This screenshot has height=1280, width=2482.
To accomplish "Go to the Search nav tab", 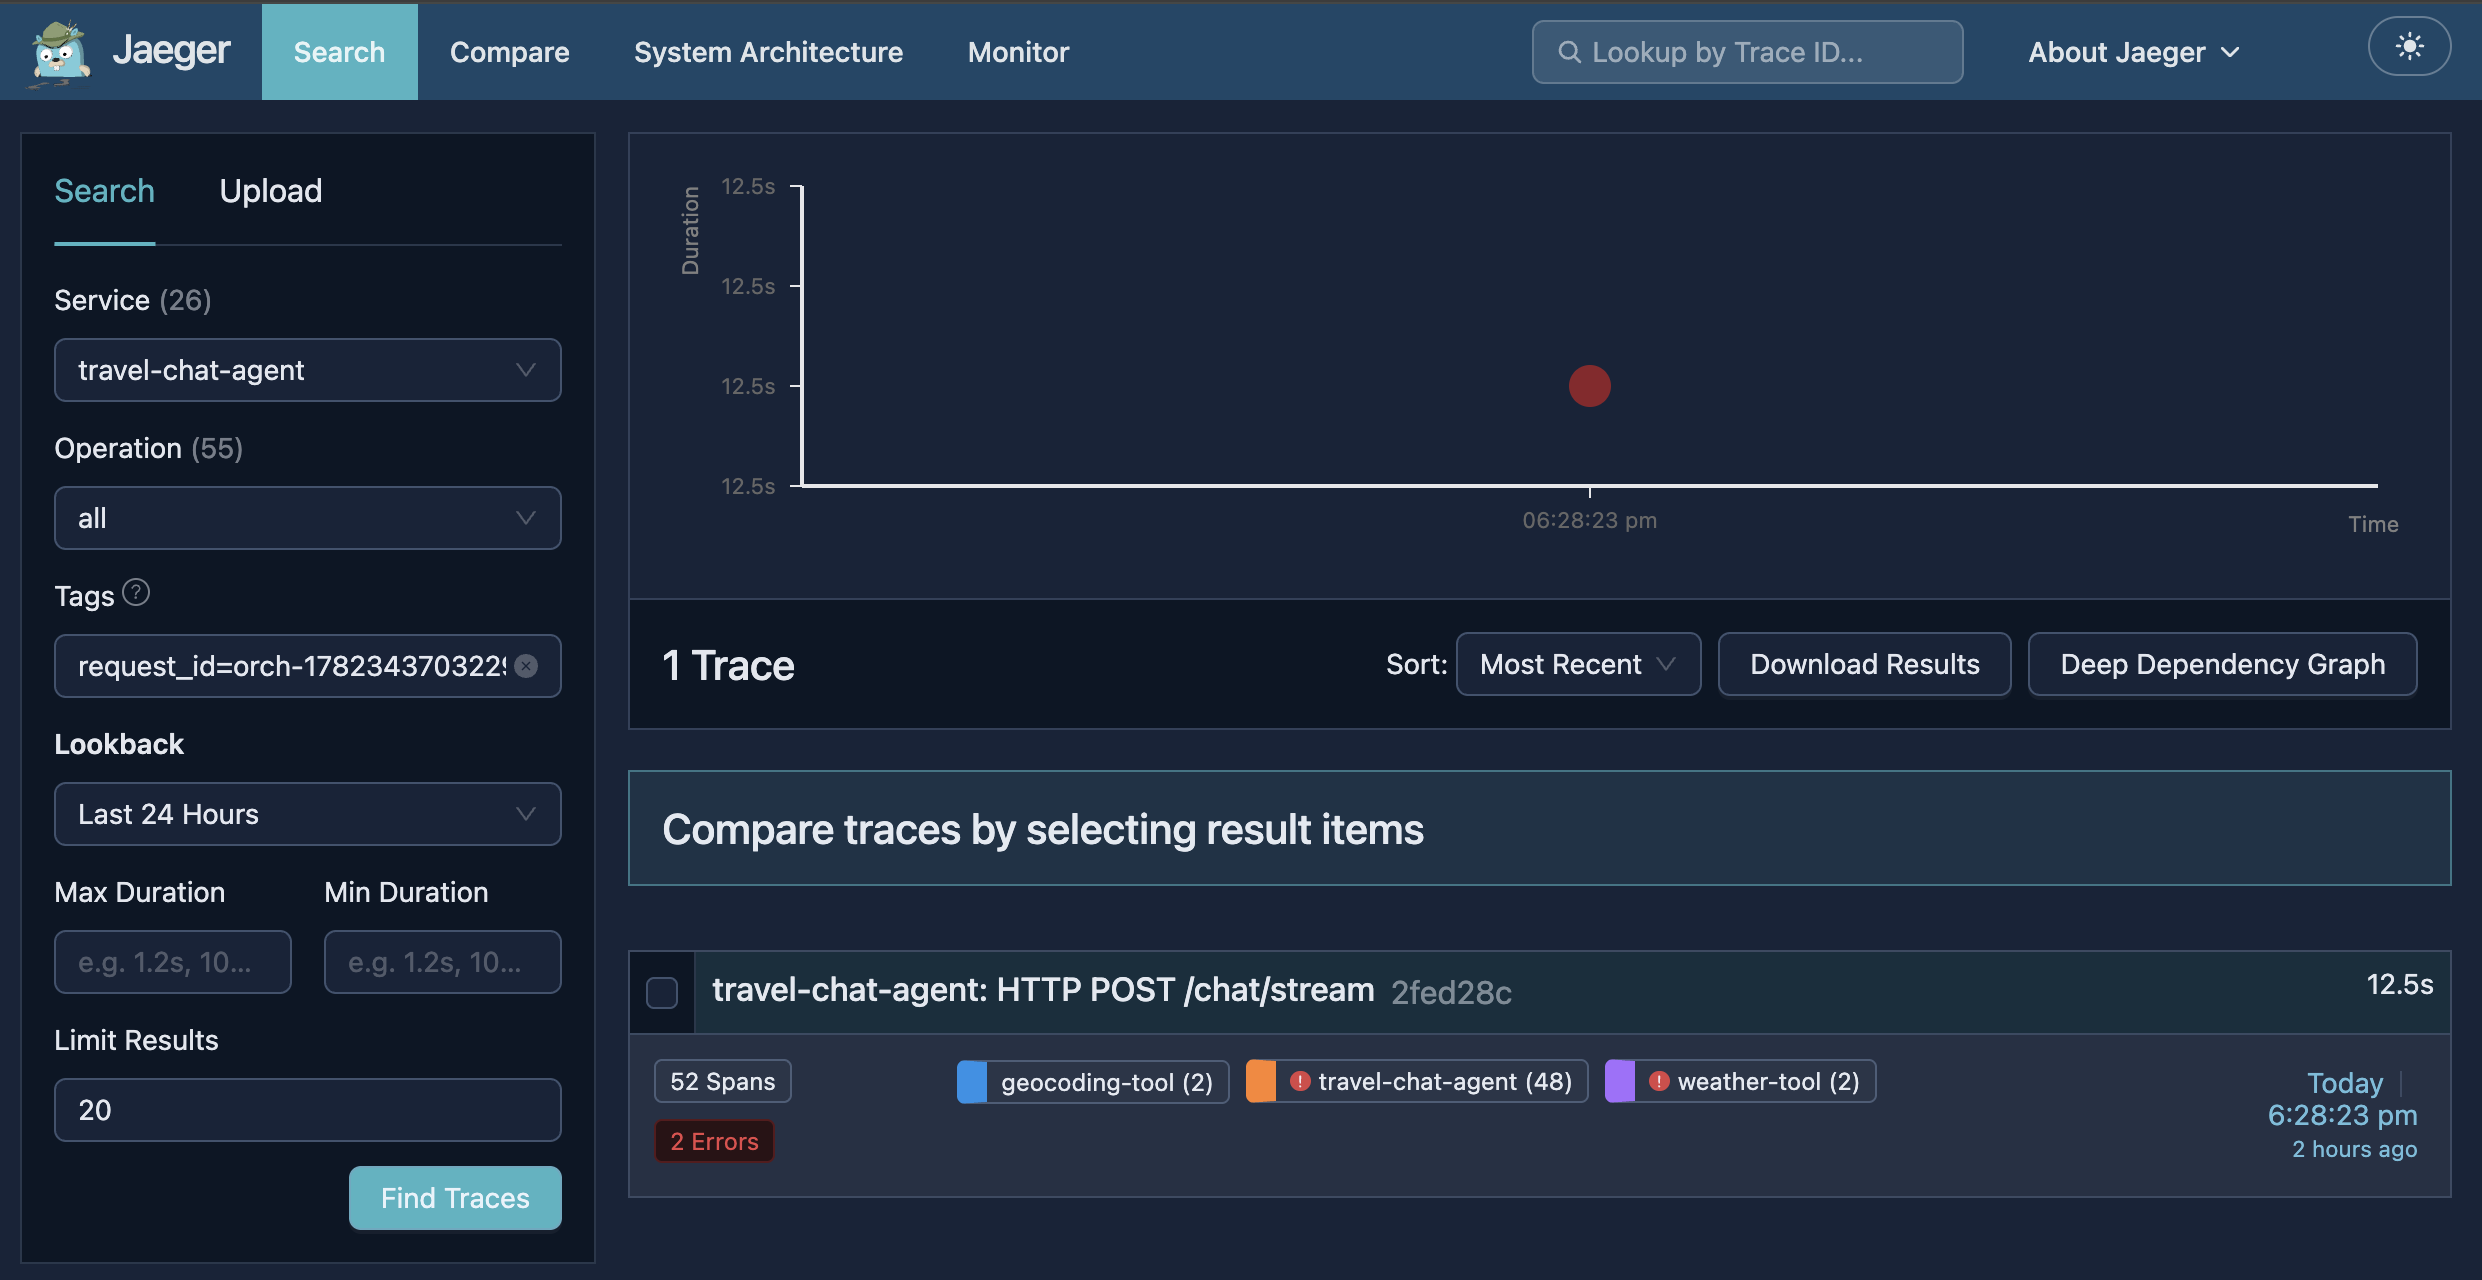I will tap(340, 52).
